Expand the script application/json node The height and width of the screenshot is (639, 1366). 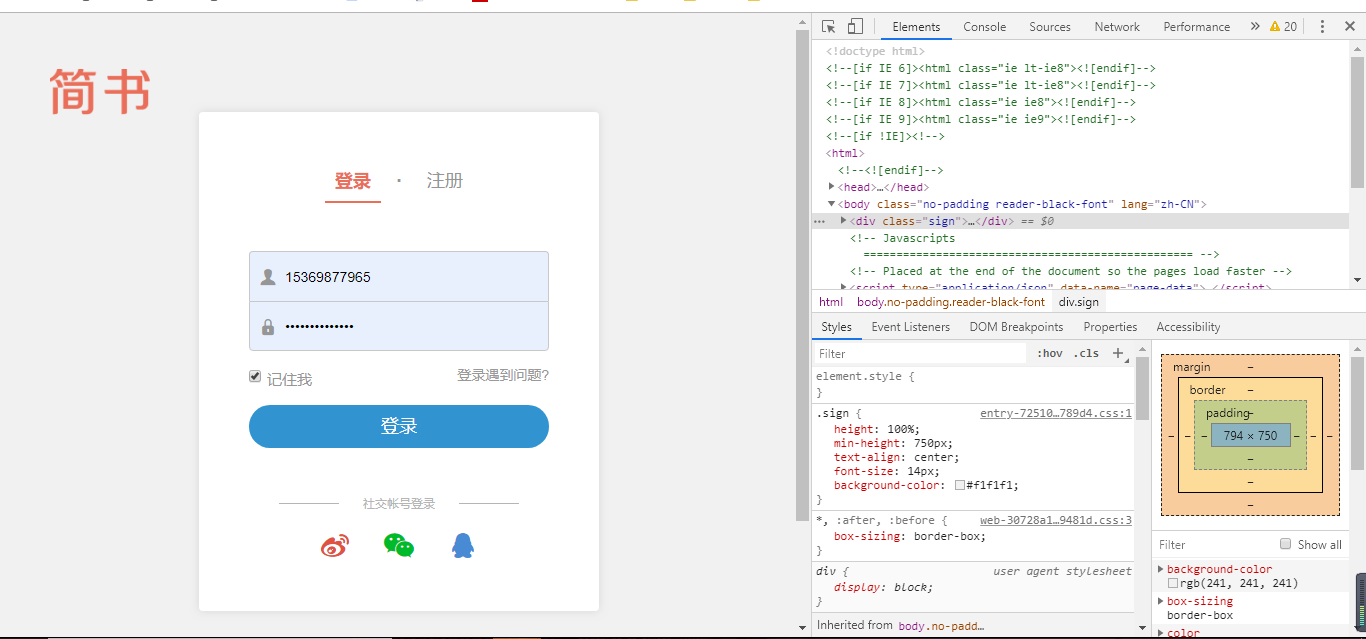click(x=844, y=287)
